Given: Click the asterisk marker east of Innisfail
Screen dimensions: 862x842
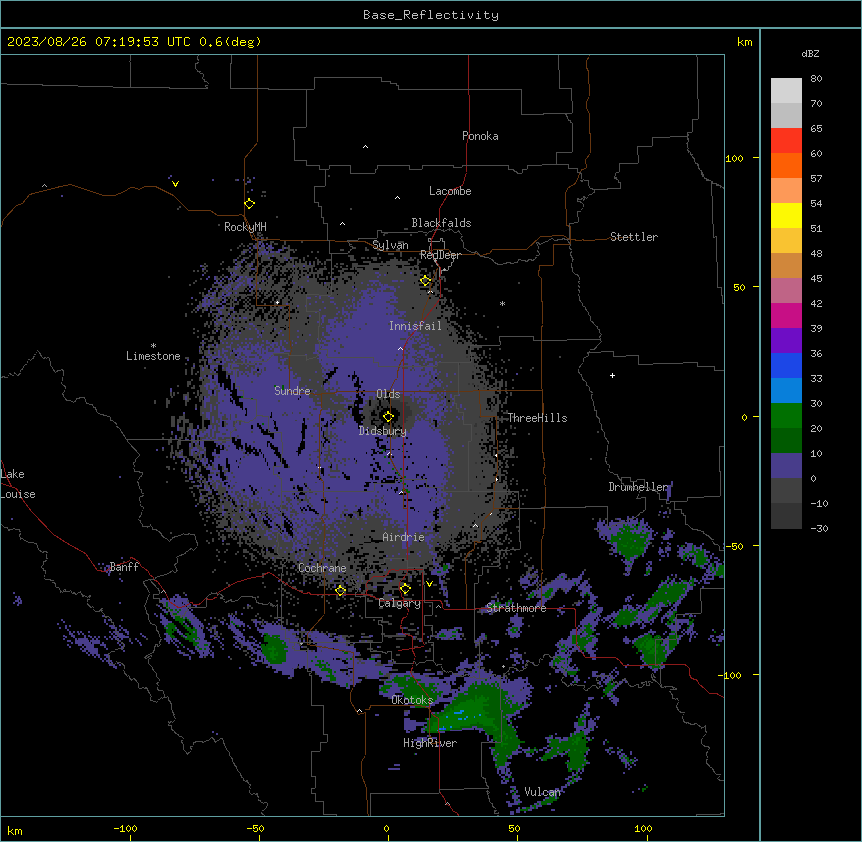Looking at the screenshot, I should pyautogui.click(x=502, y=303).
